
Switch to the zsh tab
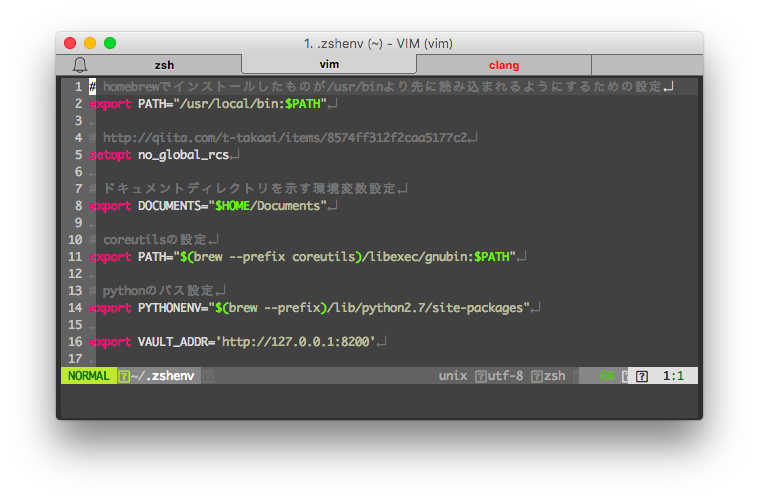[164, 65]
